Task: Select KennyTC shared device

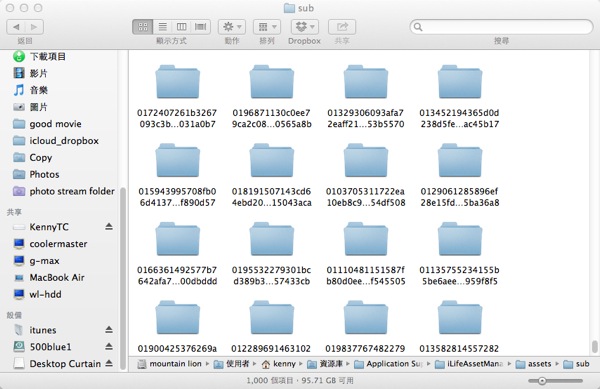Action: click(49, 227)
